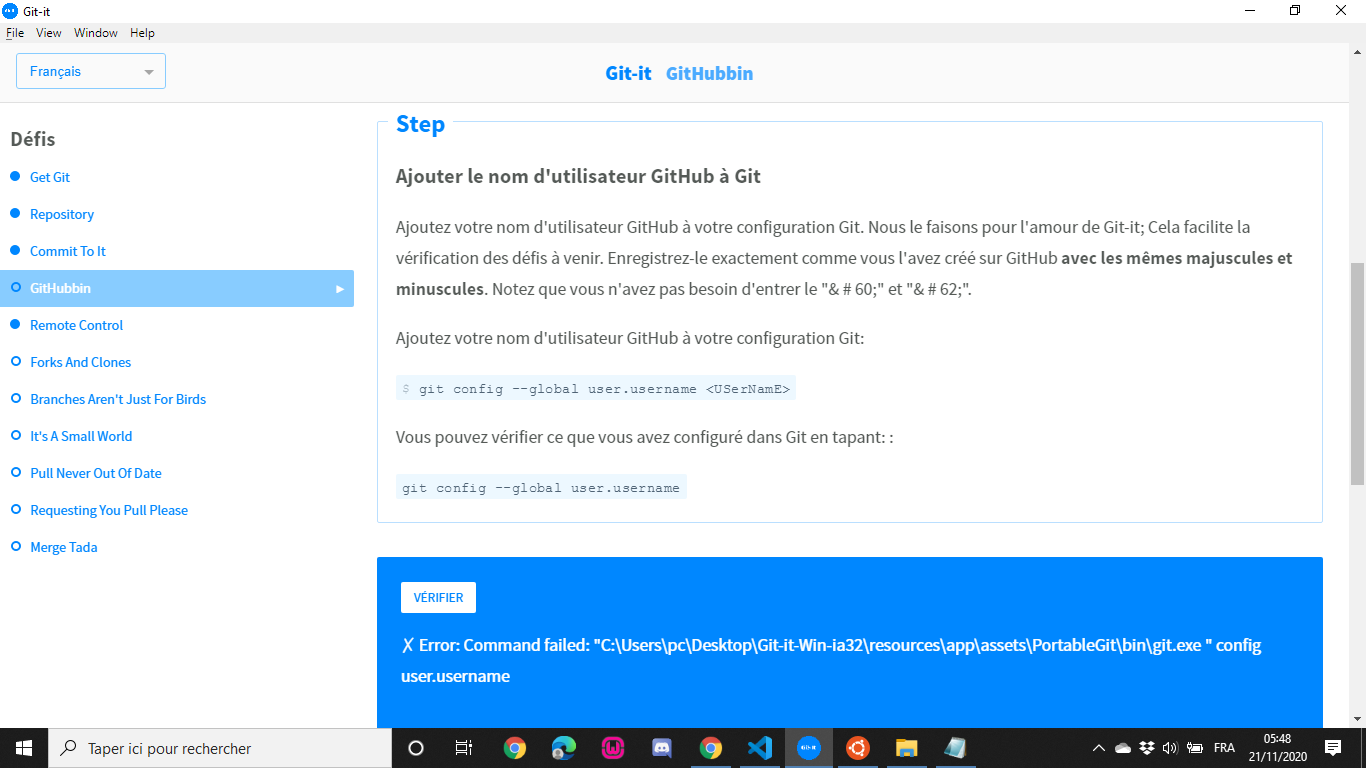Image resolution: width=1366 pixels, height=768 pixels.
Task: Open the Forks And Clones challenge
Action: pos(81,362)
